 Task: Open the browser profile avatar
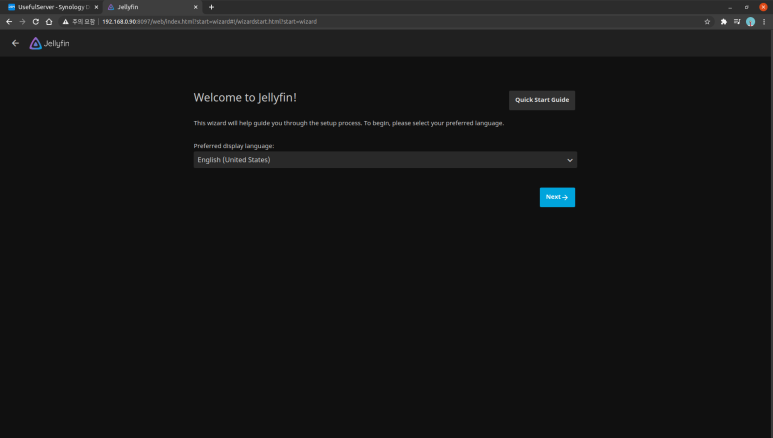[750, 22]
